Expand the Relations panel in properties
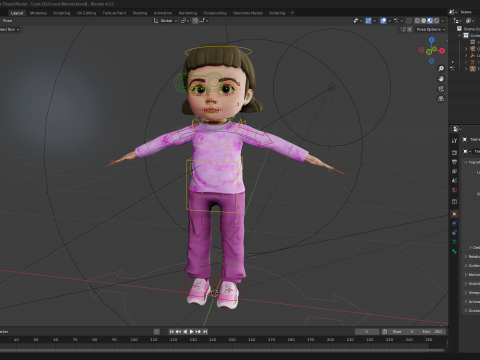 [472, 256]
